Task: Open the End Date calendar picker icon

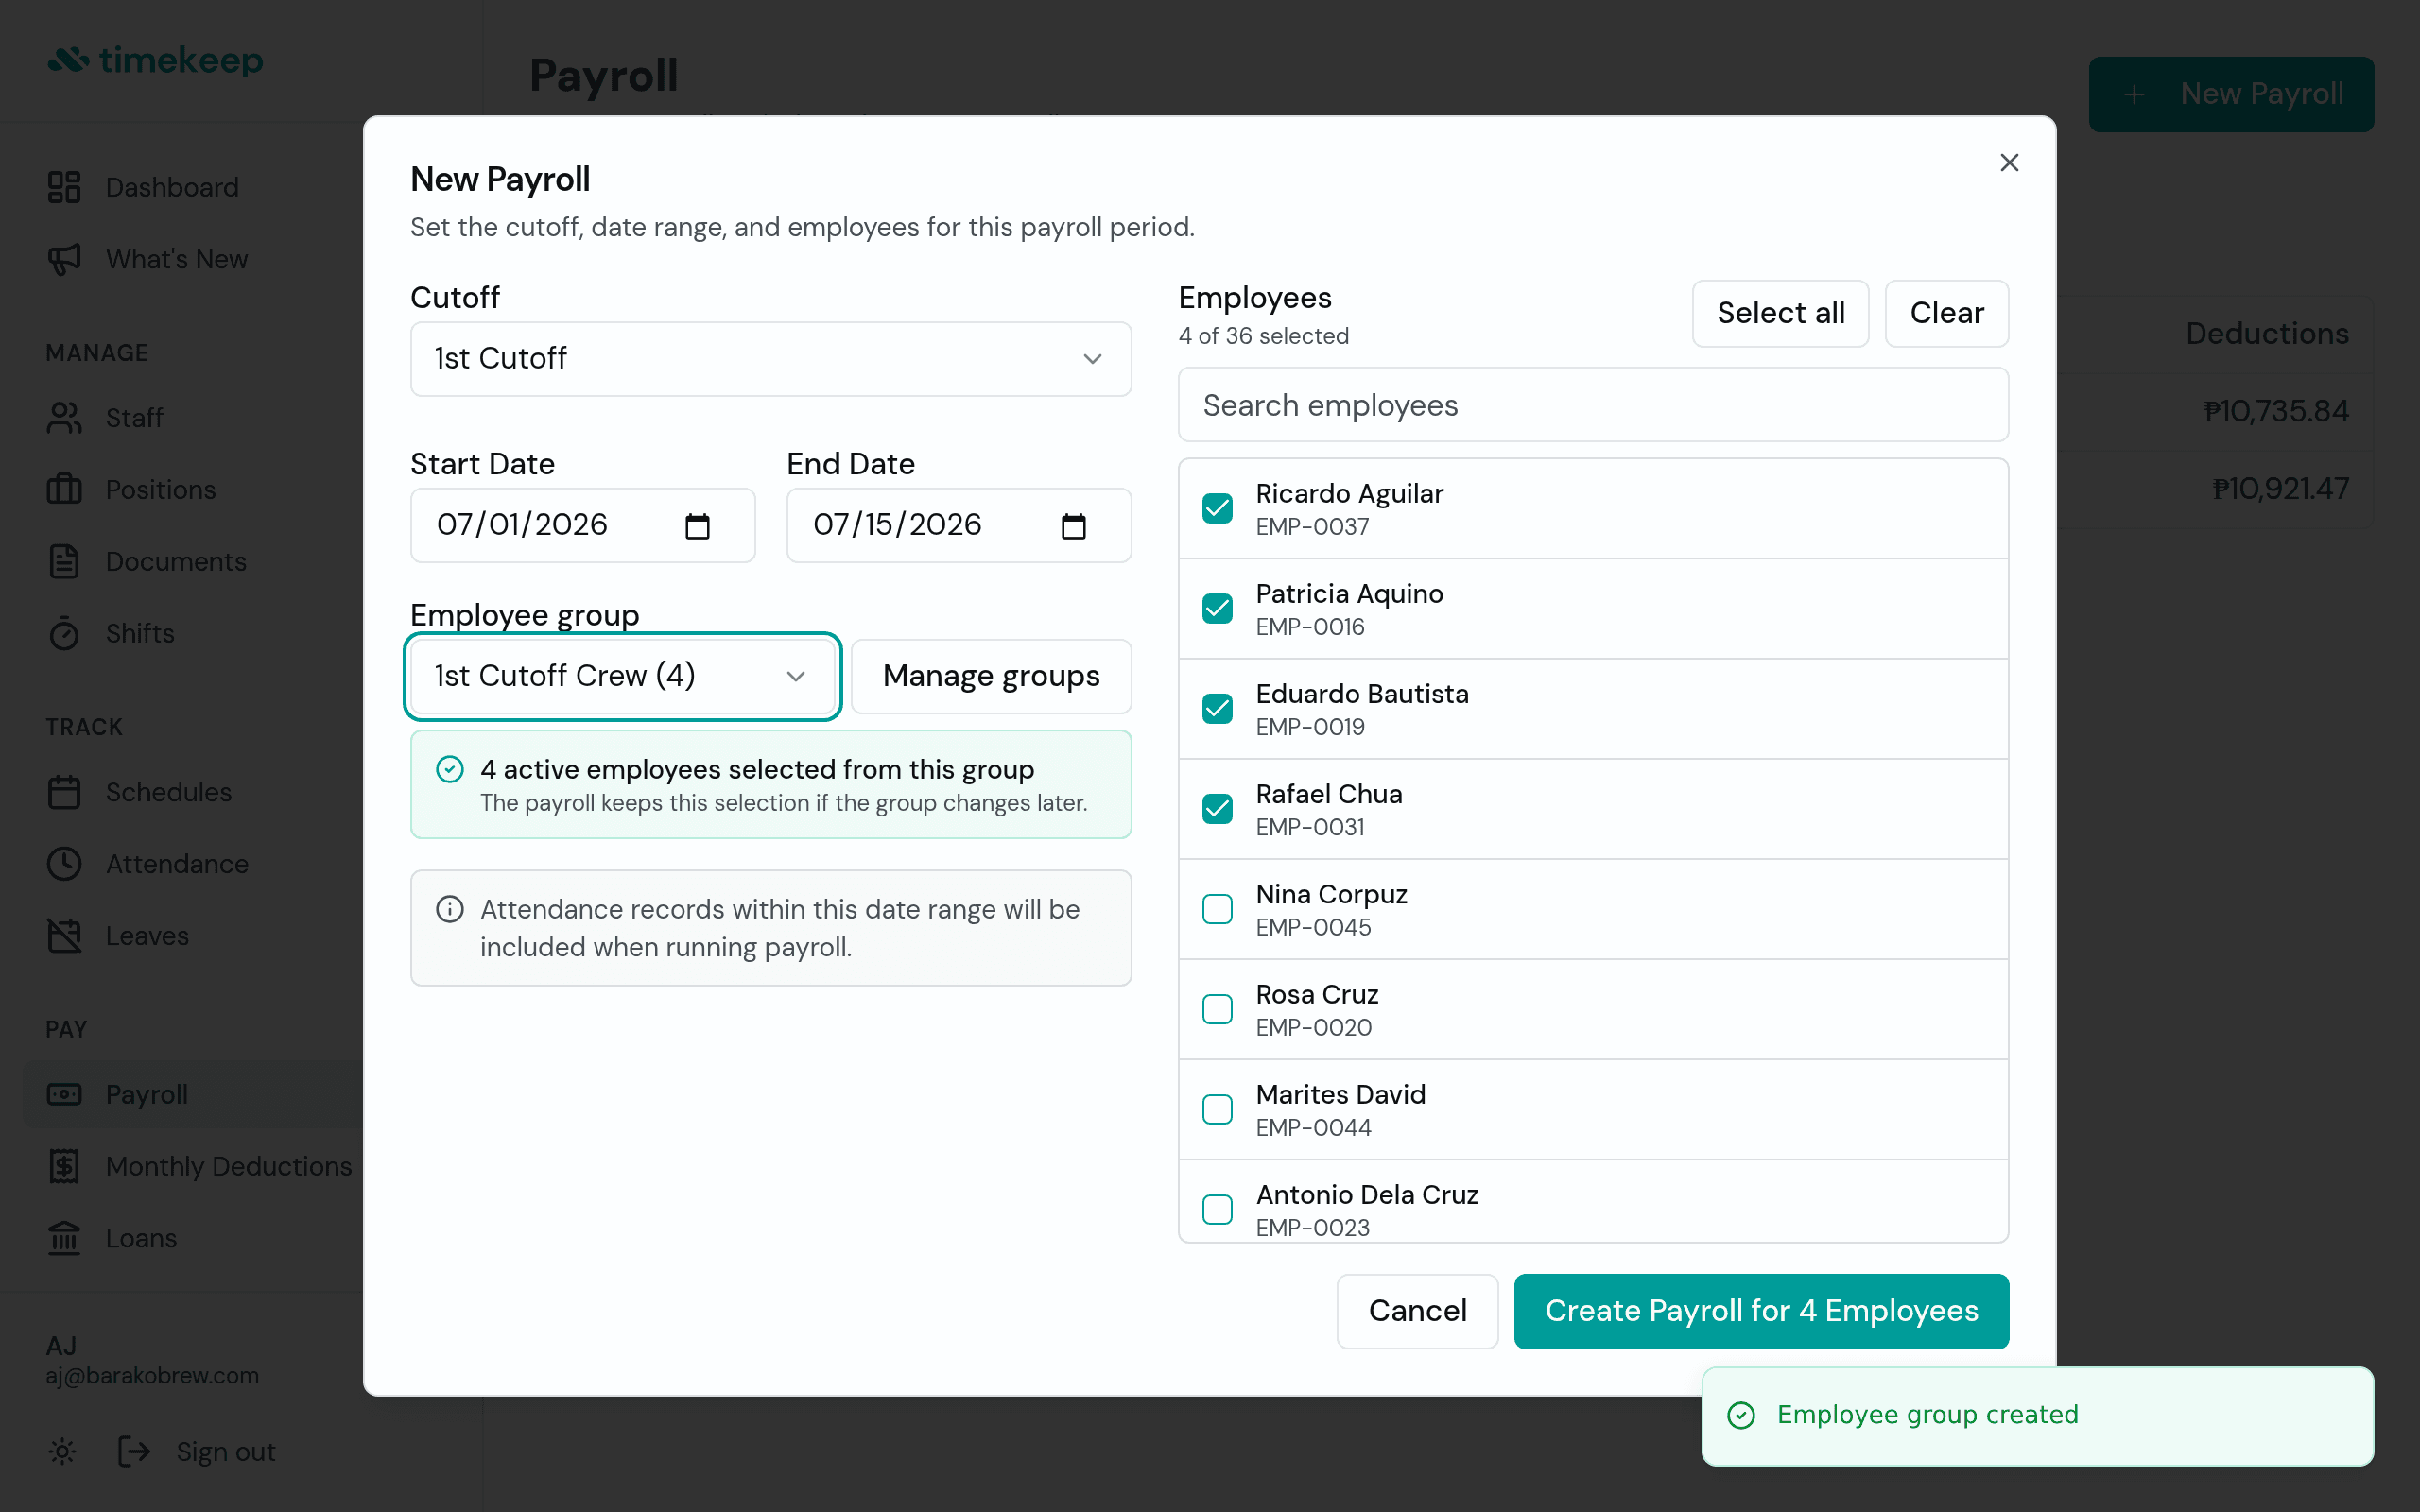Action: 1073,526
